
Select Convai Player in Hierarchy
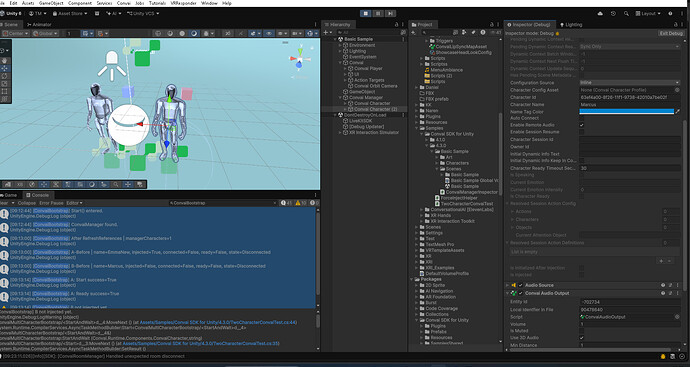368,69
